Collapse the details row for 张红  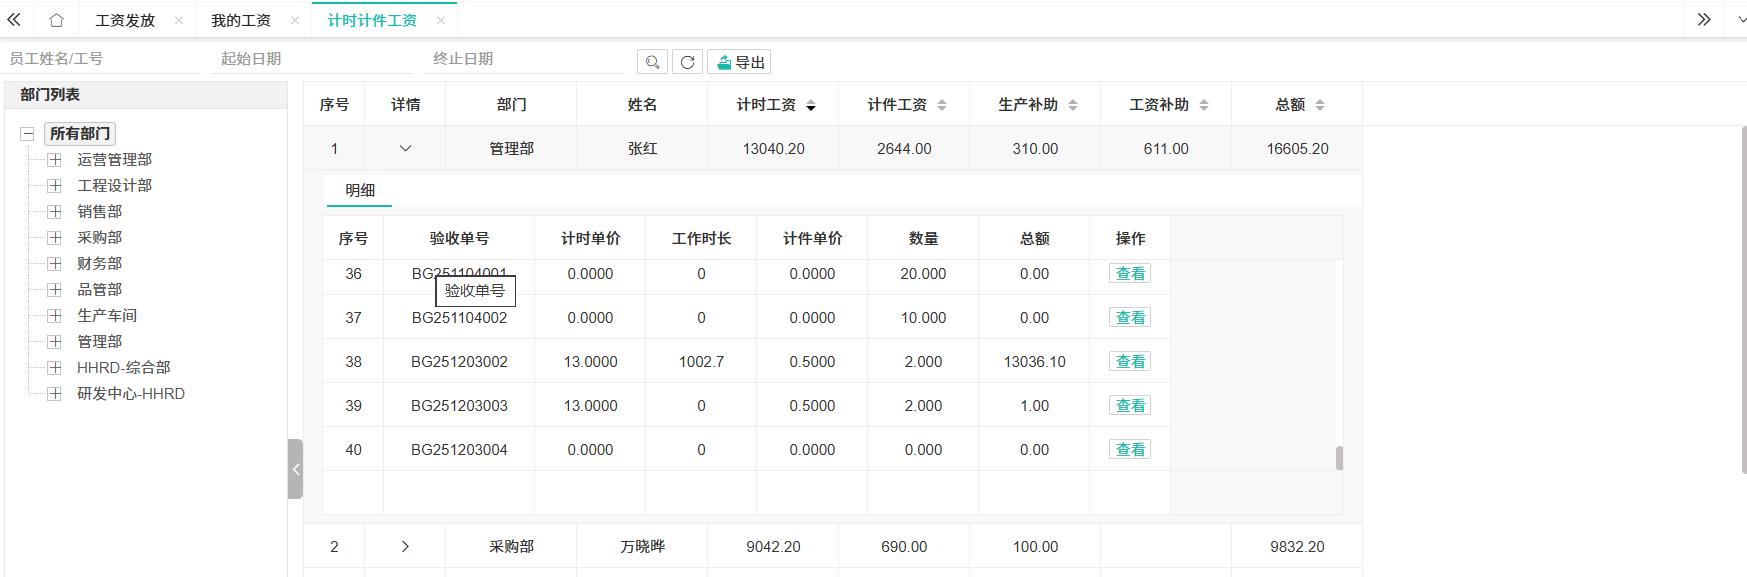point(405,149)
